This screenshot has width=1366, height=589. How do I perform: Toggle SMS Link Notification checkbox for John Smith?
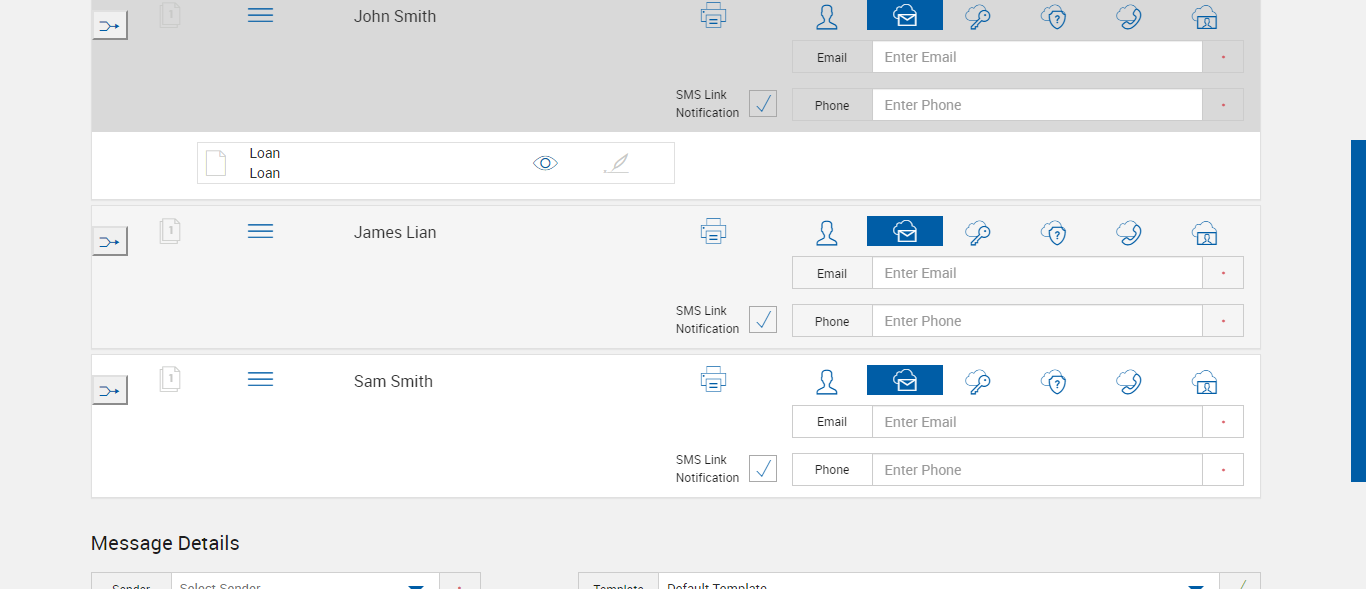763,103
